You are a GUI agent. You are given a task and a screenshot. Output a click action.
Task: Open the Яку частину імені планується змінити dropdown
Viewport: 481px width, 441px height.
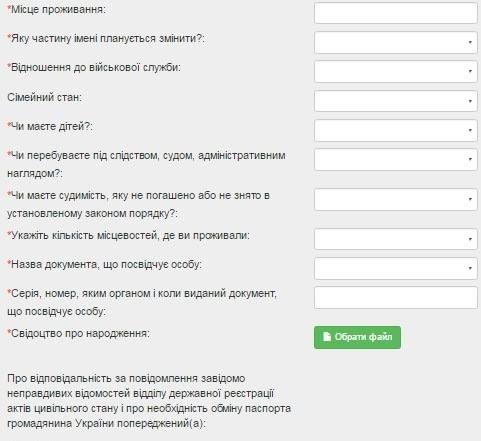click(396, 42)
